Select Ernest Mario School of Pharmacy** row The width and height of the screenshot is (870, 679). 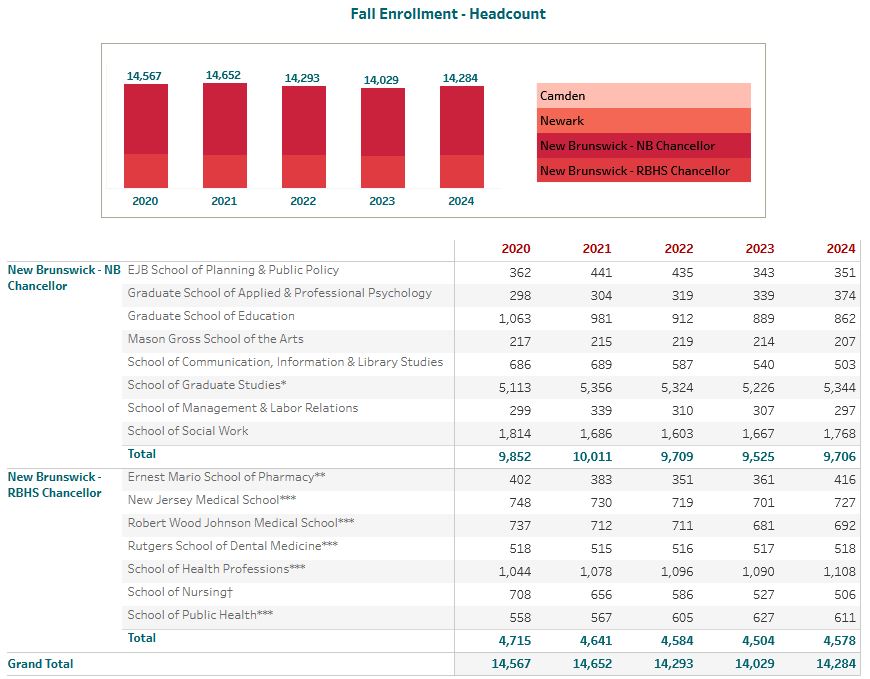(x=491, y=479)
